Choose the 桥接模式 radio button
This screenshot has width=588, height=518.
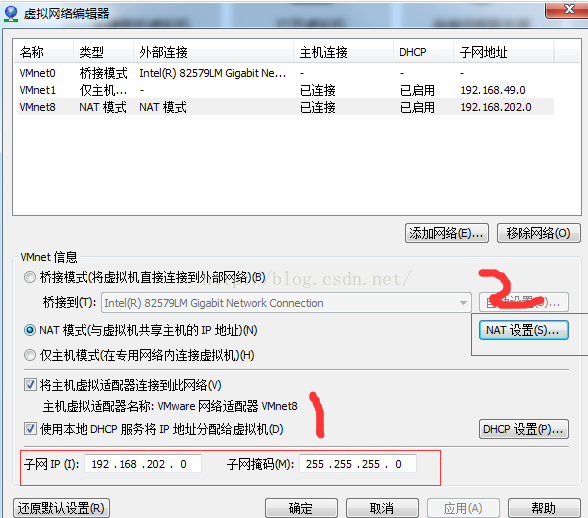coord(30,278)
